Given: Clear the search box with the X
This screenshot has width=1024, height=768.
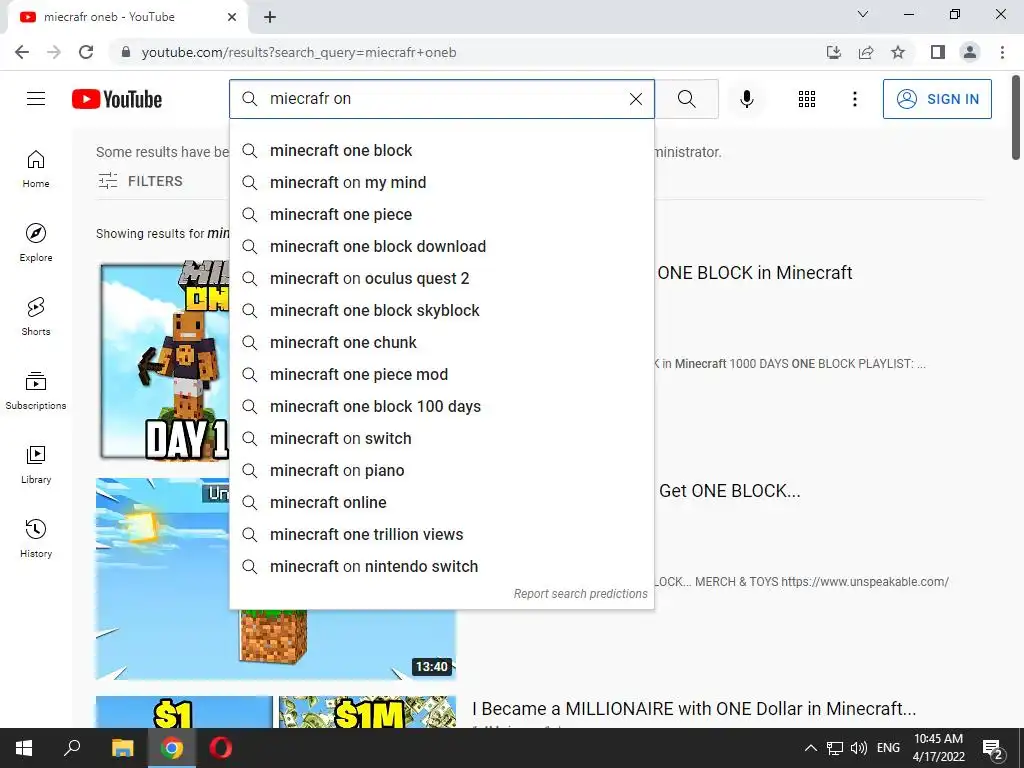Looking at the screenshot, I should pos(635,99).
